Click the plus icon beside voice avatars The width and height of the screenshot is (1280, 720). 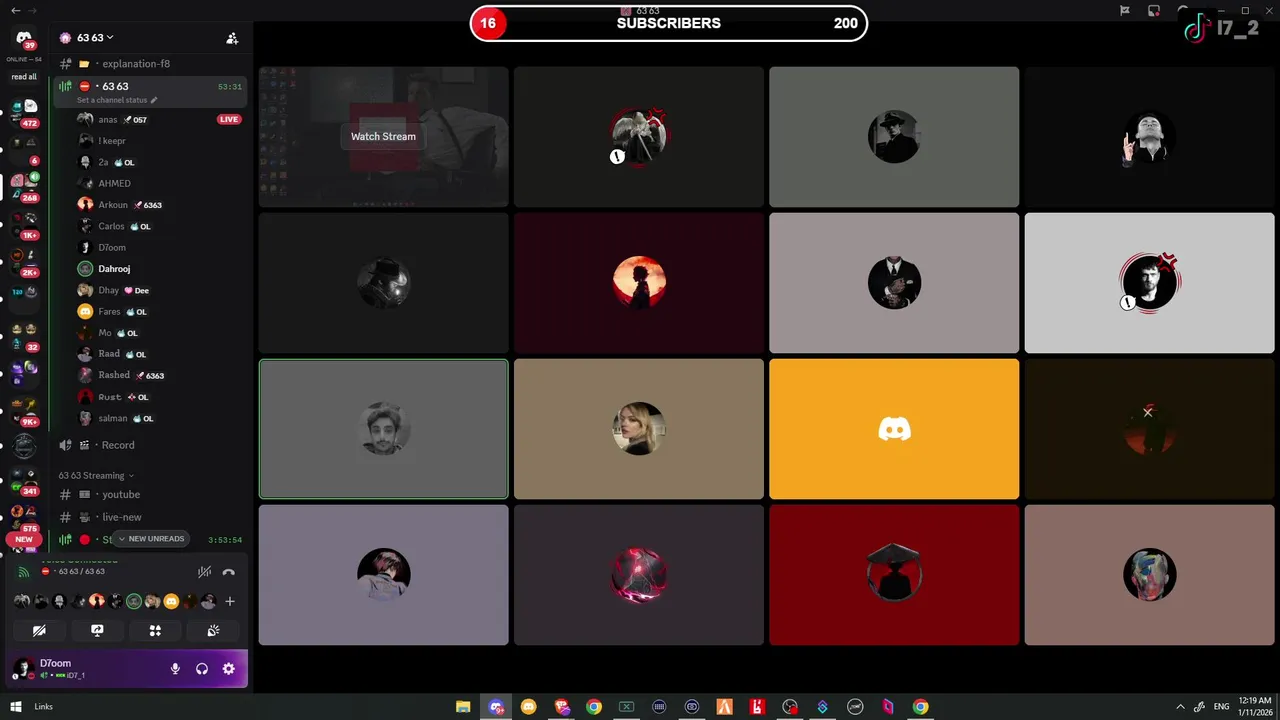[x=230, y=601]
